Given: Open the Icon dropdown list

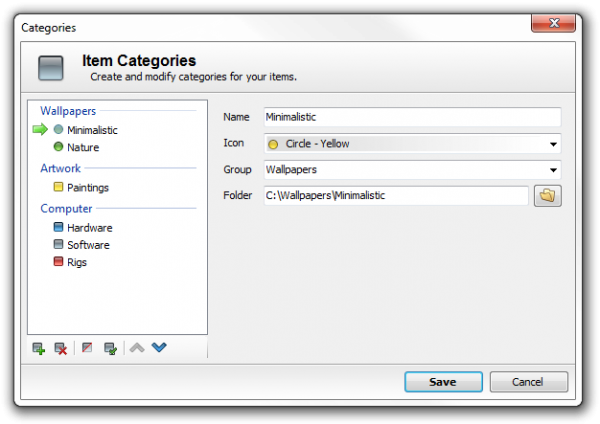Looking at the screenshot, I should [553, 144].
